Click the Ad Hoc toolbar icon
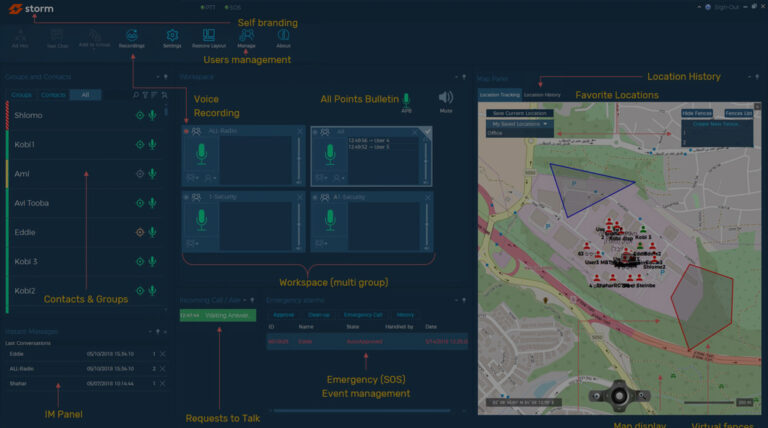This screenshot has width=768, height=428. pyautogui.click(x=20, y=39)
